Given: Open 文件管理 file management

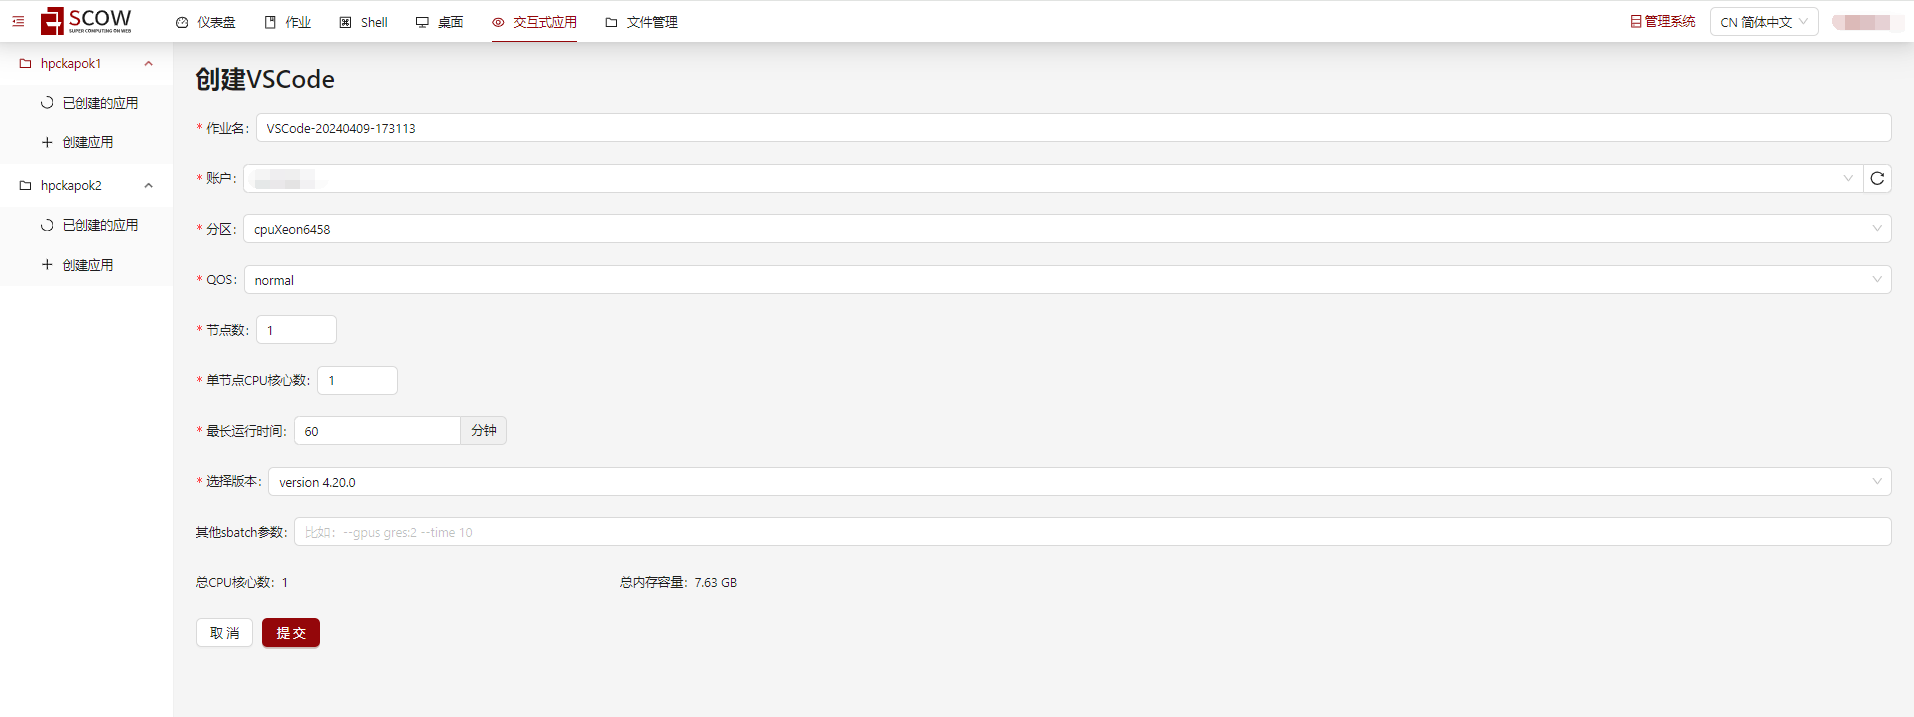Looking at the screenshot, I should click(641, 22).
